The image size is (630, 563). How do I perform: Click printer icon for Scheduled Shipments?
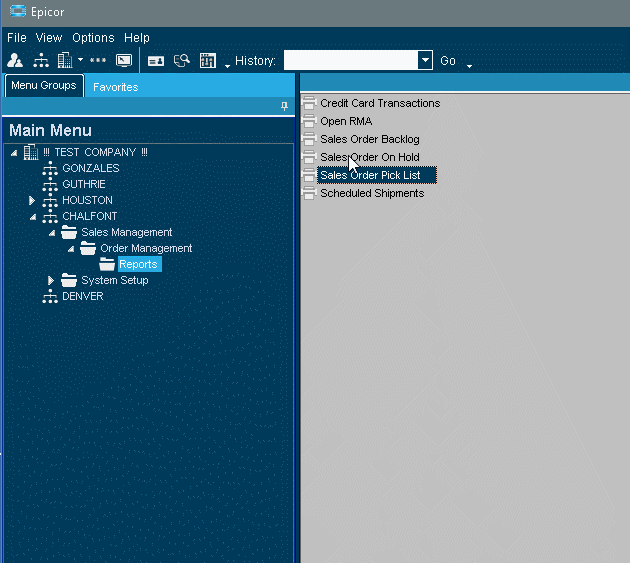309,193
